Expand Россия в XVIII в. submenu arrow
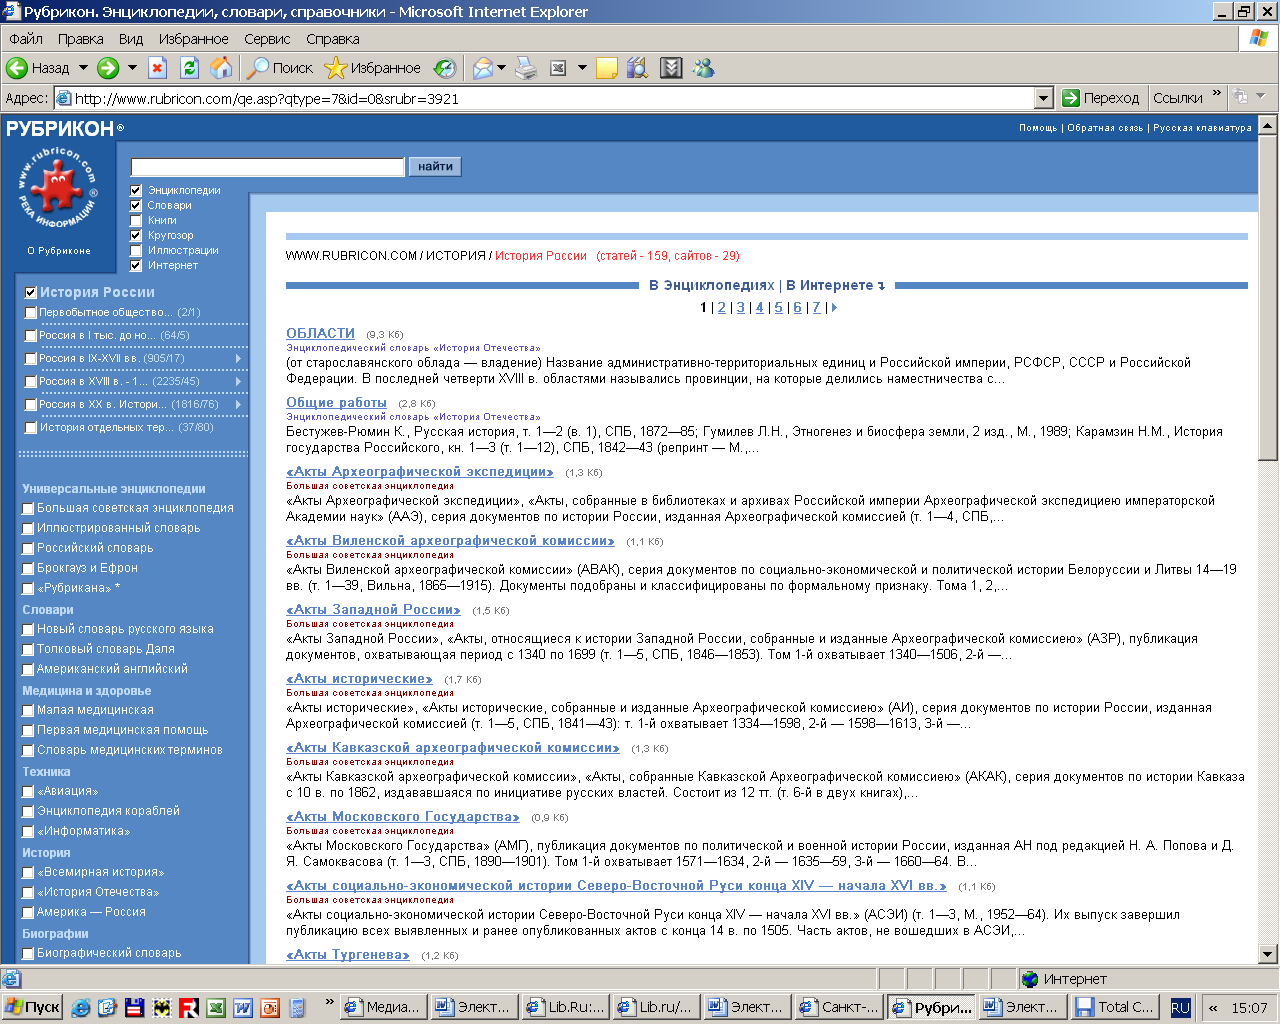This screenshot has height=1024, width=1280. point(238,381)
